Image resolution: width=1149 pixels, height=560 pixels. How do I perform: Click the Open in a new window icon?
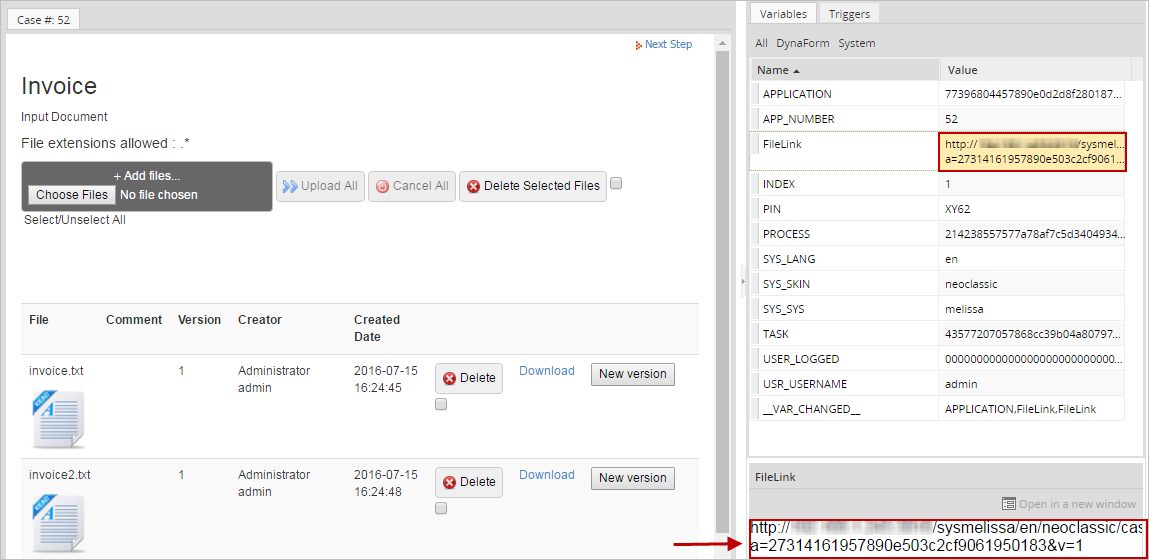tap(1009, 504)
